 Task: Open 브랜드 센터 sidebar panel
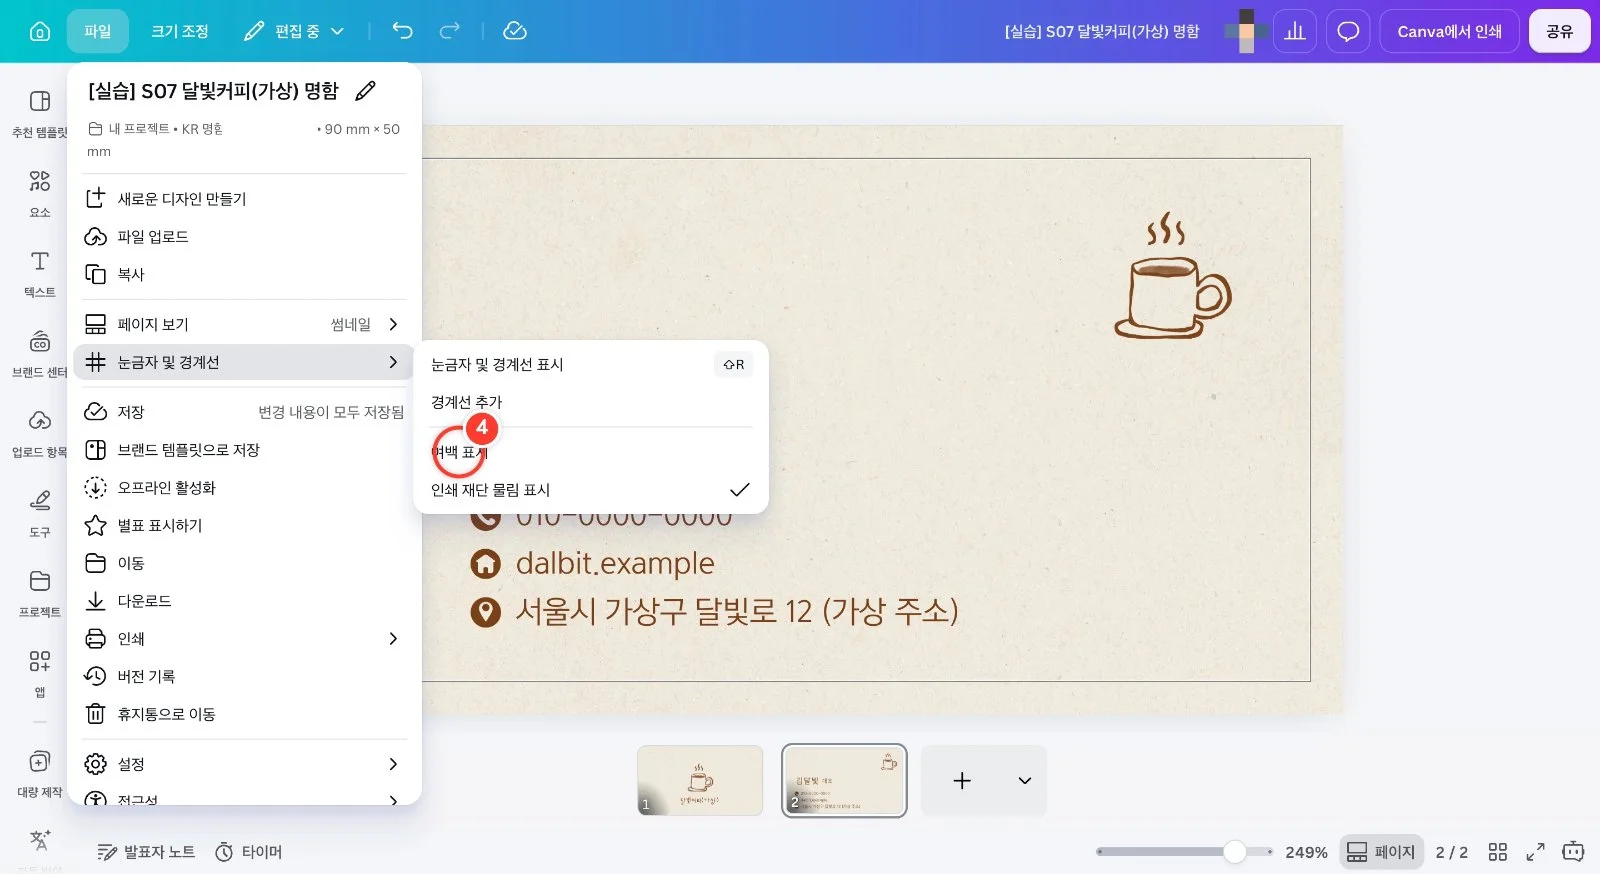tap(40, 353)
